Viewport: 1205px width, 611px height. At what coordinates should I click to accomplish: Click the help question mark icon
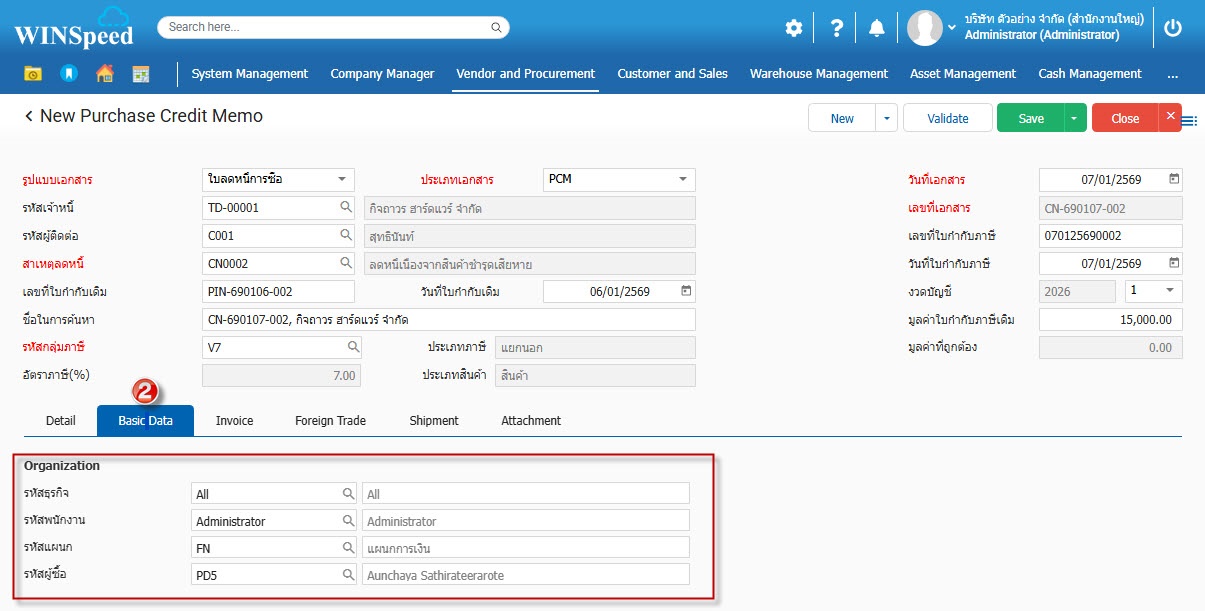click(x=837, y=28)
